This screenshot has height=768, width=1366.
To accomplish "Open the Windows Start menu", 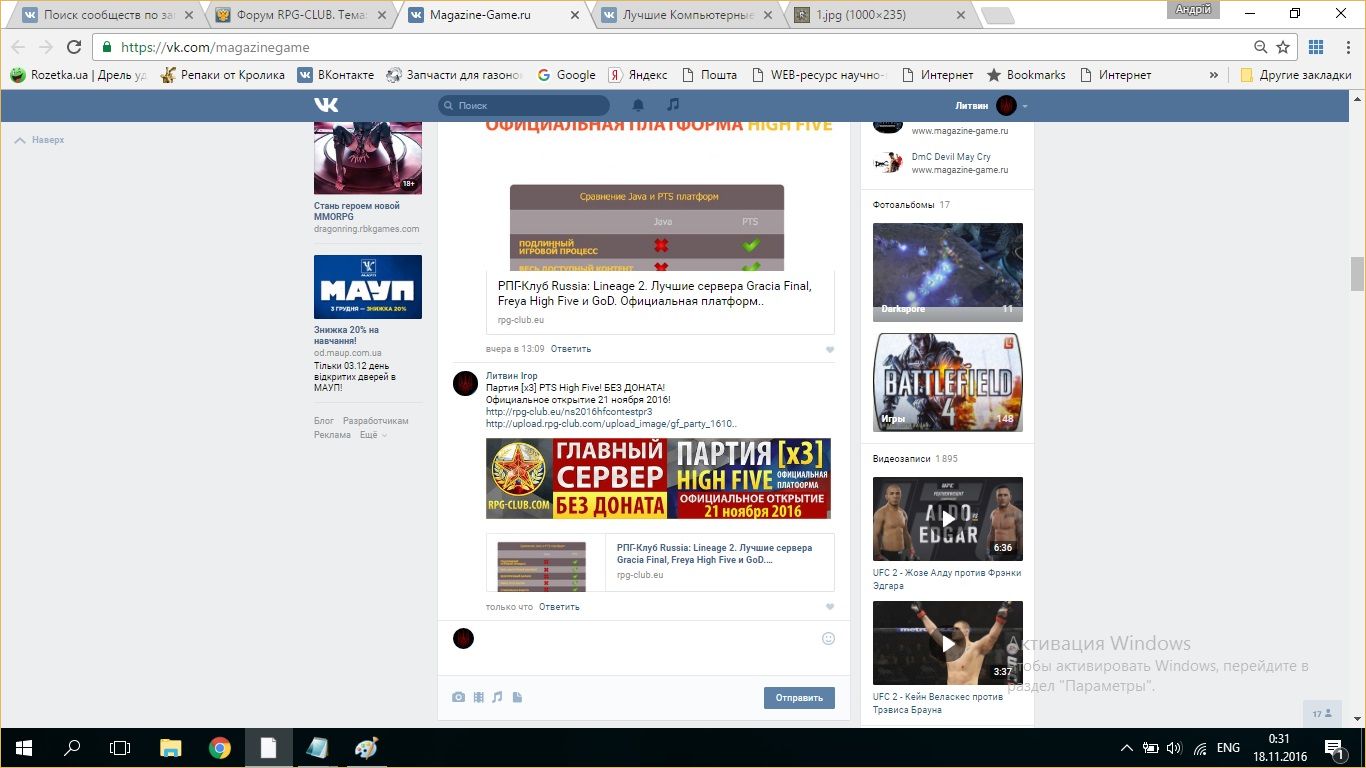I will (x=24, y=748).
